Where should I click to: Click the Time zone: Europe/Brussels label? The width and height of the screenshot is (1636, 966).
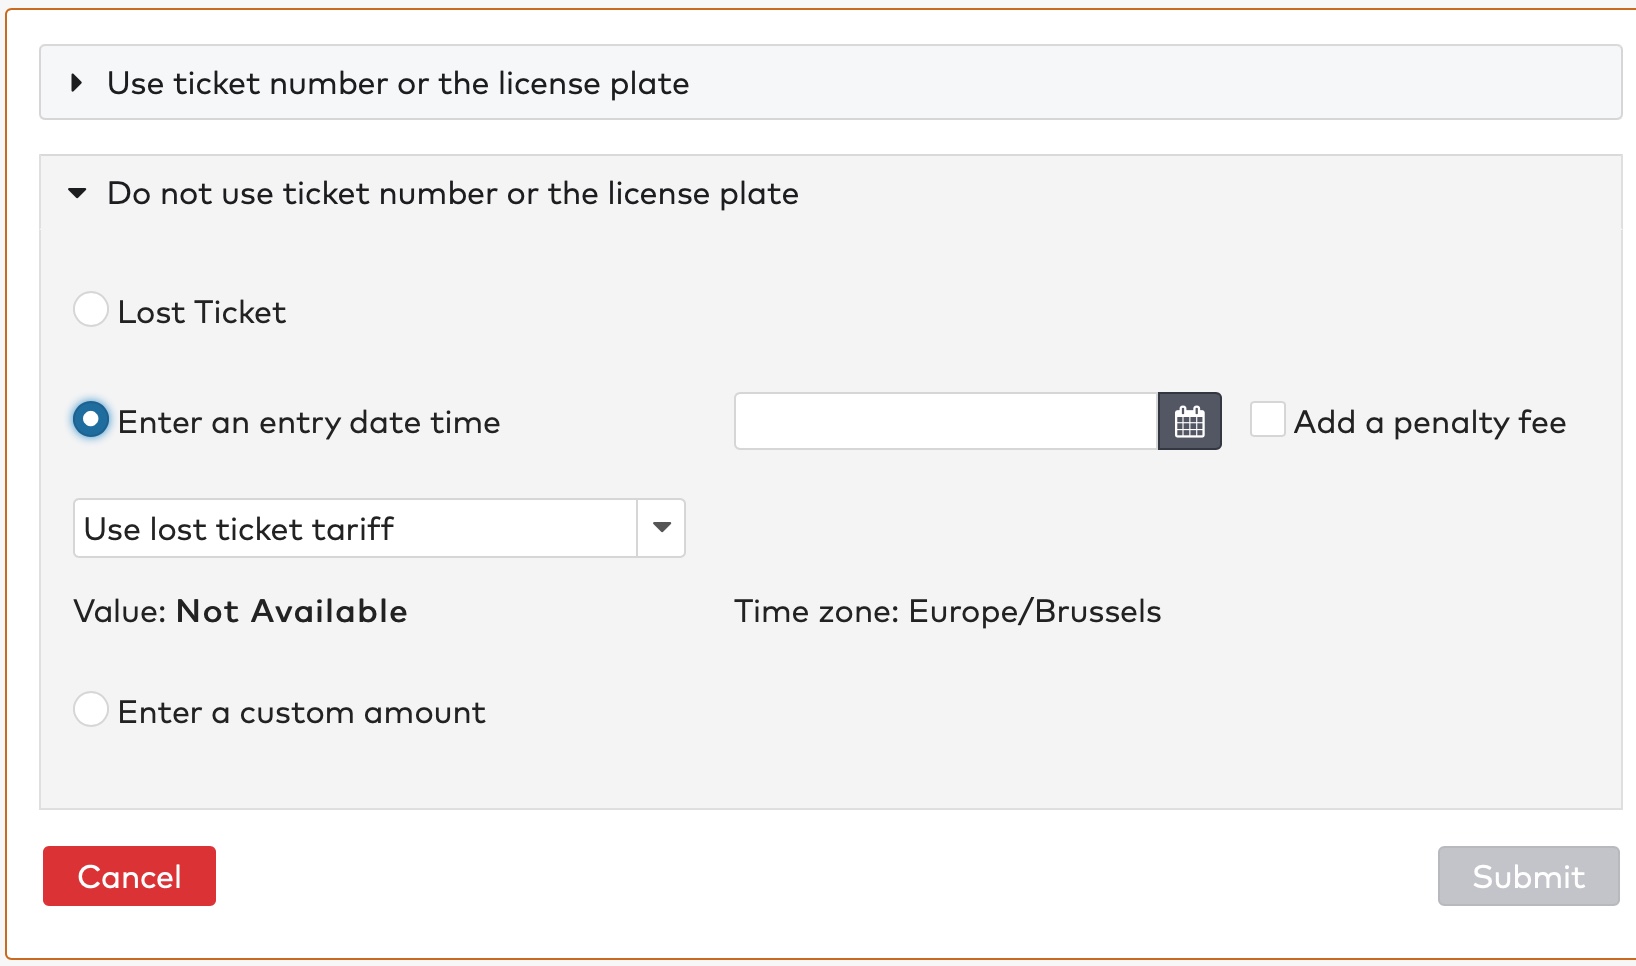(x=948, y=611)
